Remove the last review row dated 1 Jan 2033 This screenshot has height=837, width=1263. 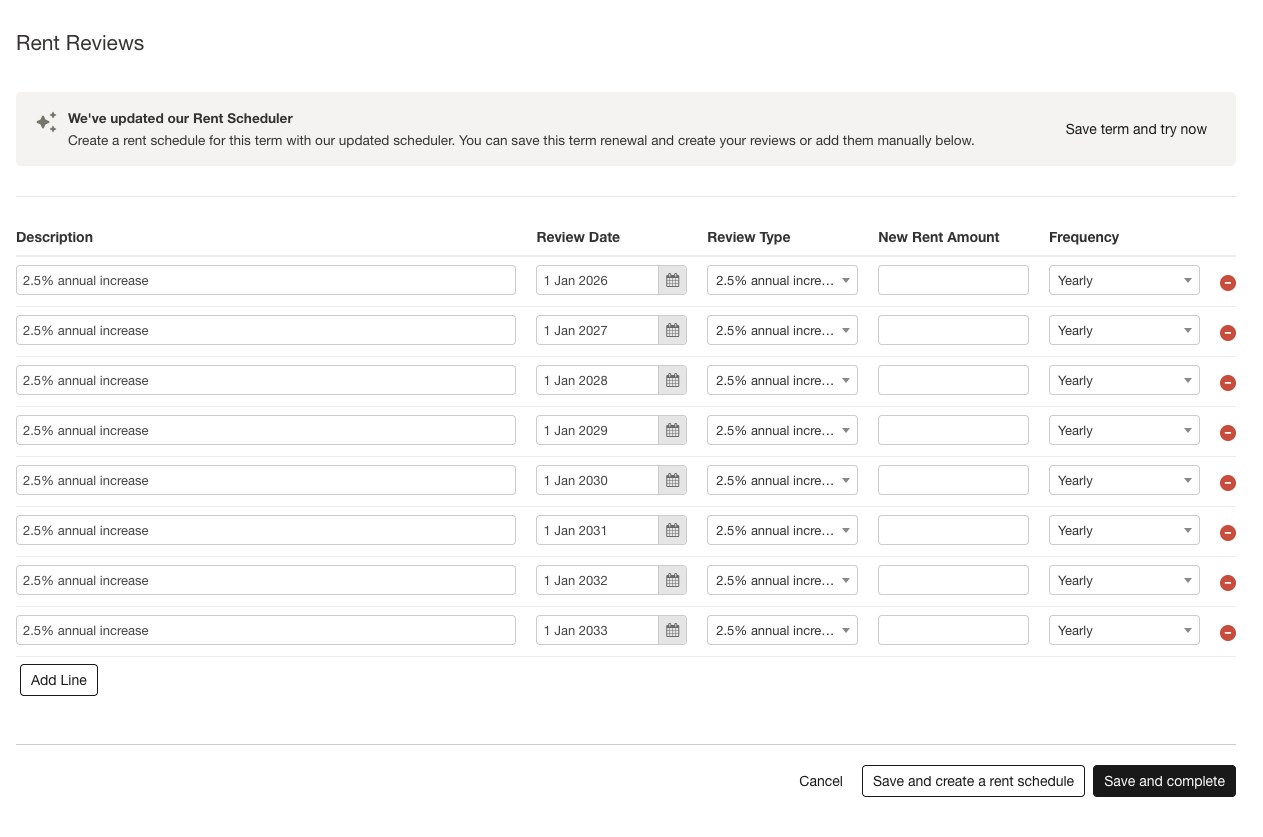pos(1227,633)
